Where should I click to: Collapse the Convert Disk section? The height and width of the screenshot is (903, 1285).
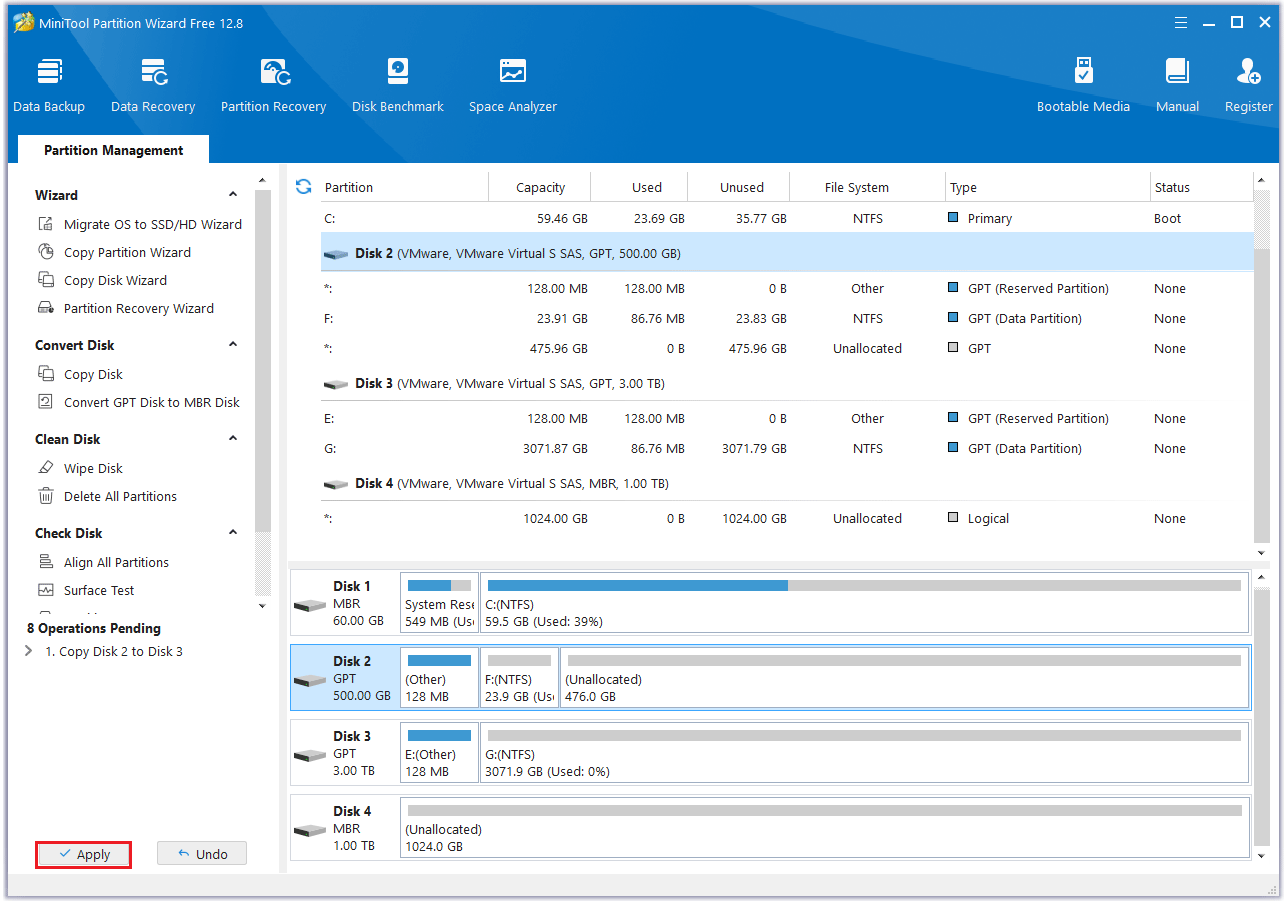coord(233,345)
